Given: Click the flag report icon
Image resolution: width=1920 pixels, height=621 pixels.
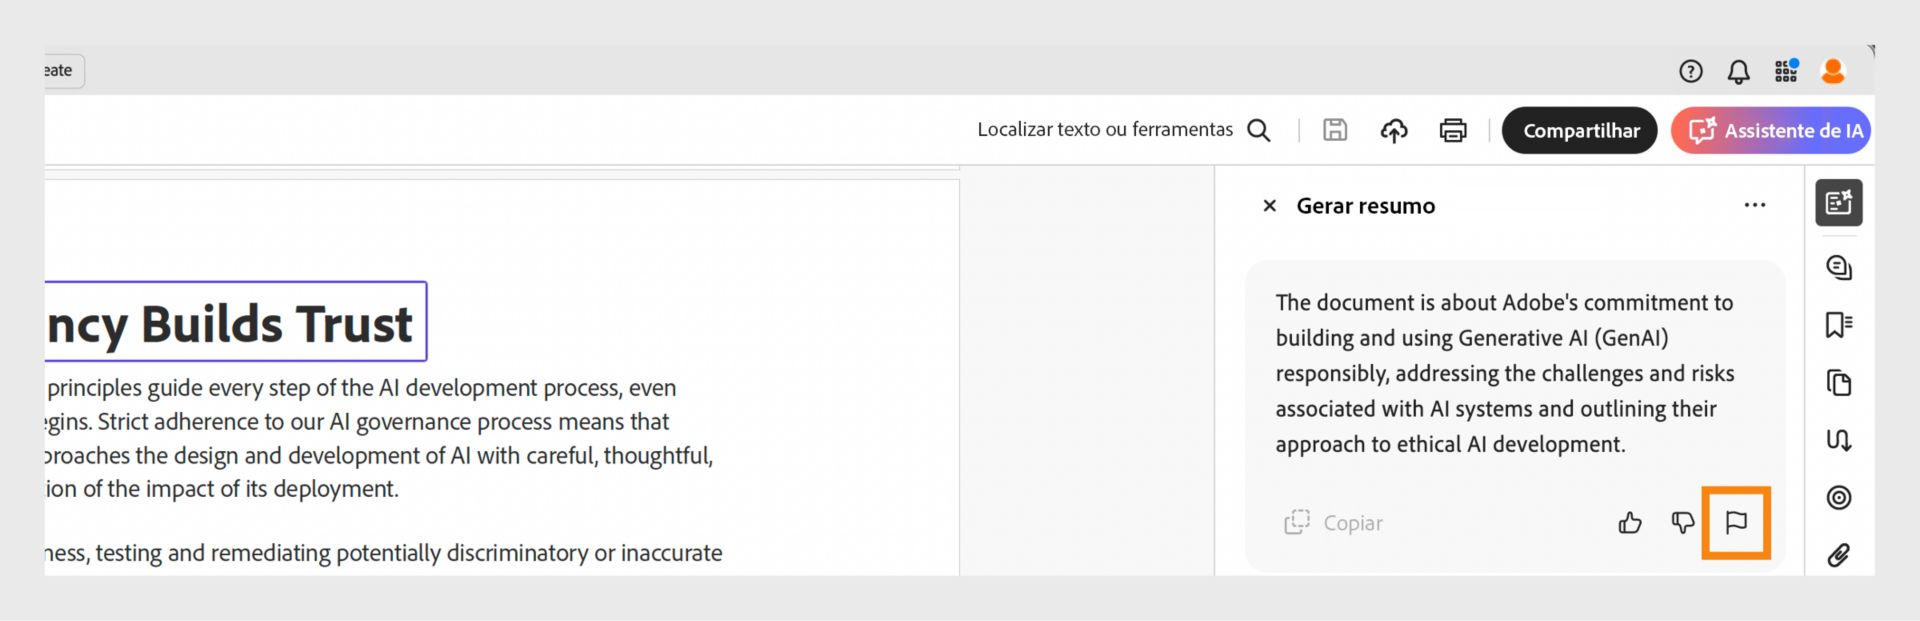Looking at the screenshot, I should pyautogui.click(x=1736, y=522).
